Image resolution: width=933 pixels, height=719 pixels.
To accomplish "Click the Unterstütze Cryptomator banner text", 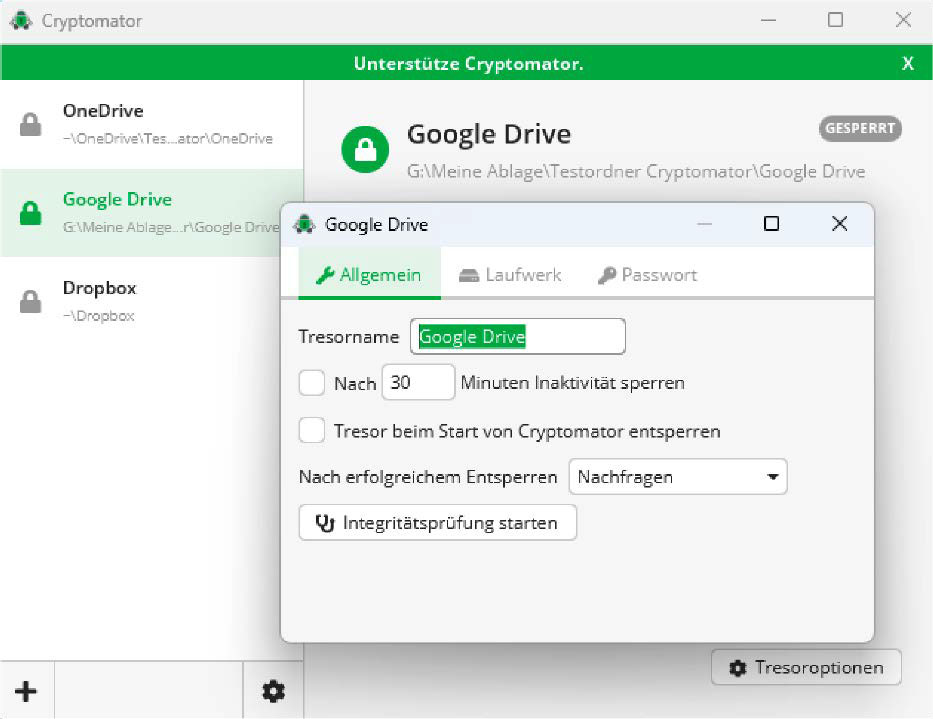I will [x=468, y=63].
